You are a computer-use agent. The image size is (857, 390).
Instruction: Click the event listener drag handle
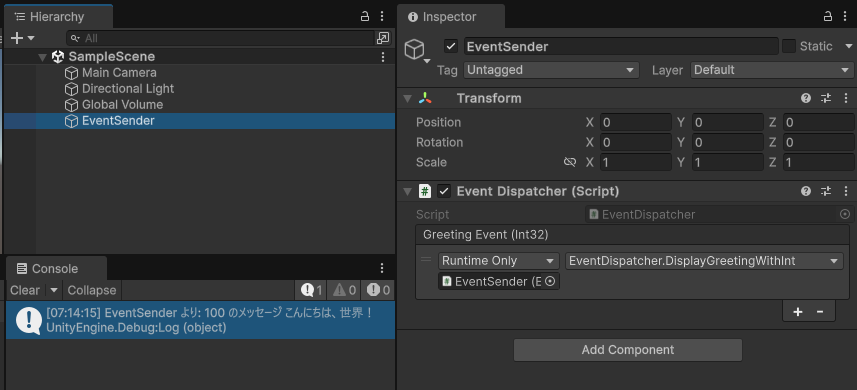click(x=426, y=259)
